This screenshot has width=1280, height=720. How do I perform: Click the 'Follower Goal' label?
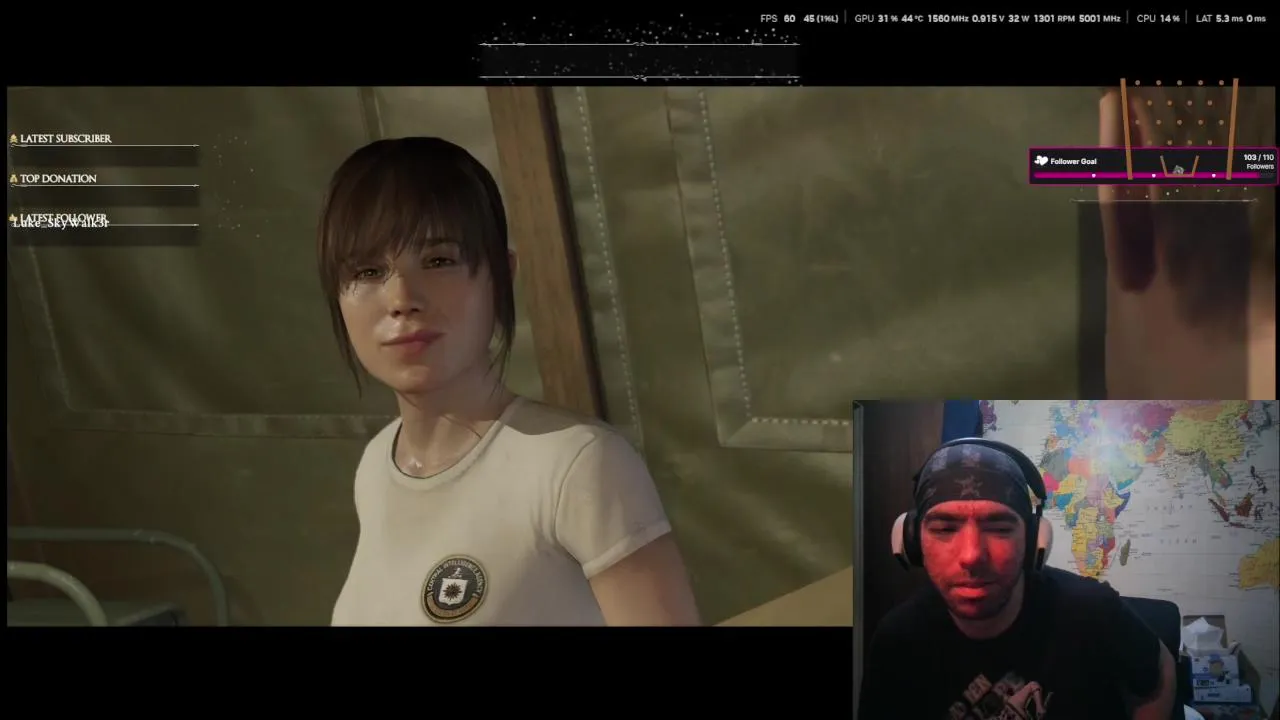[1073, 161]
